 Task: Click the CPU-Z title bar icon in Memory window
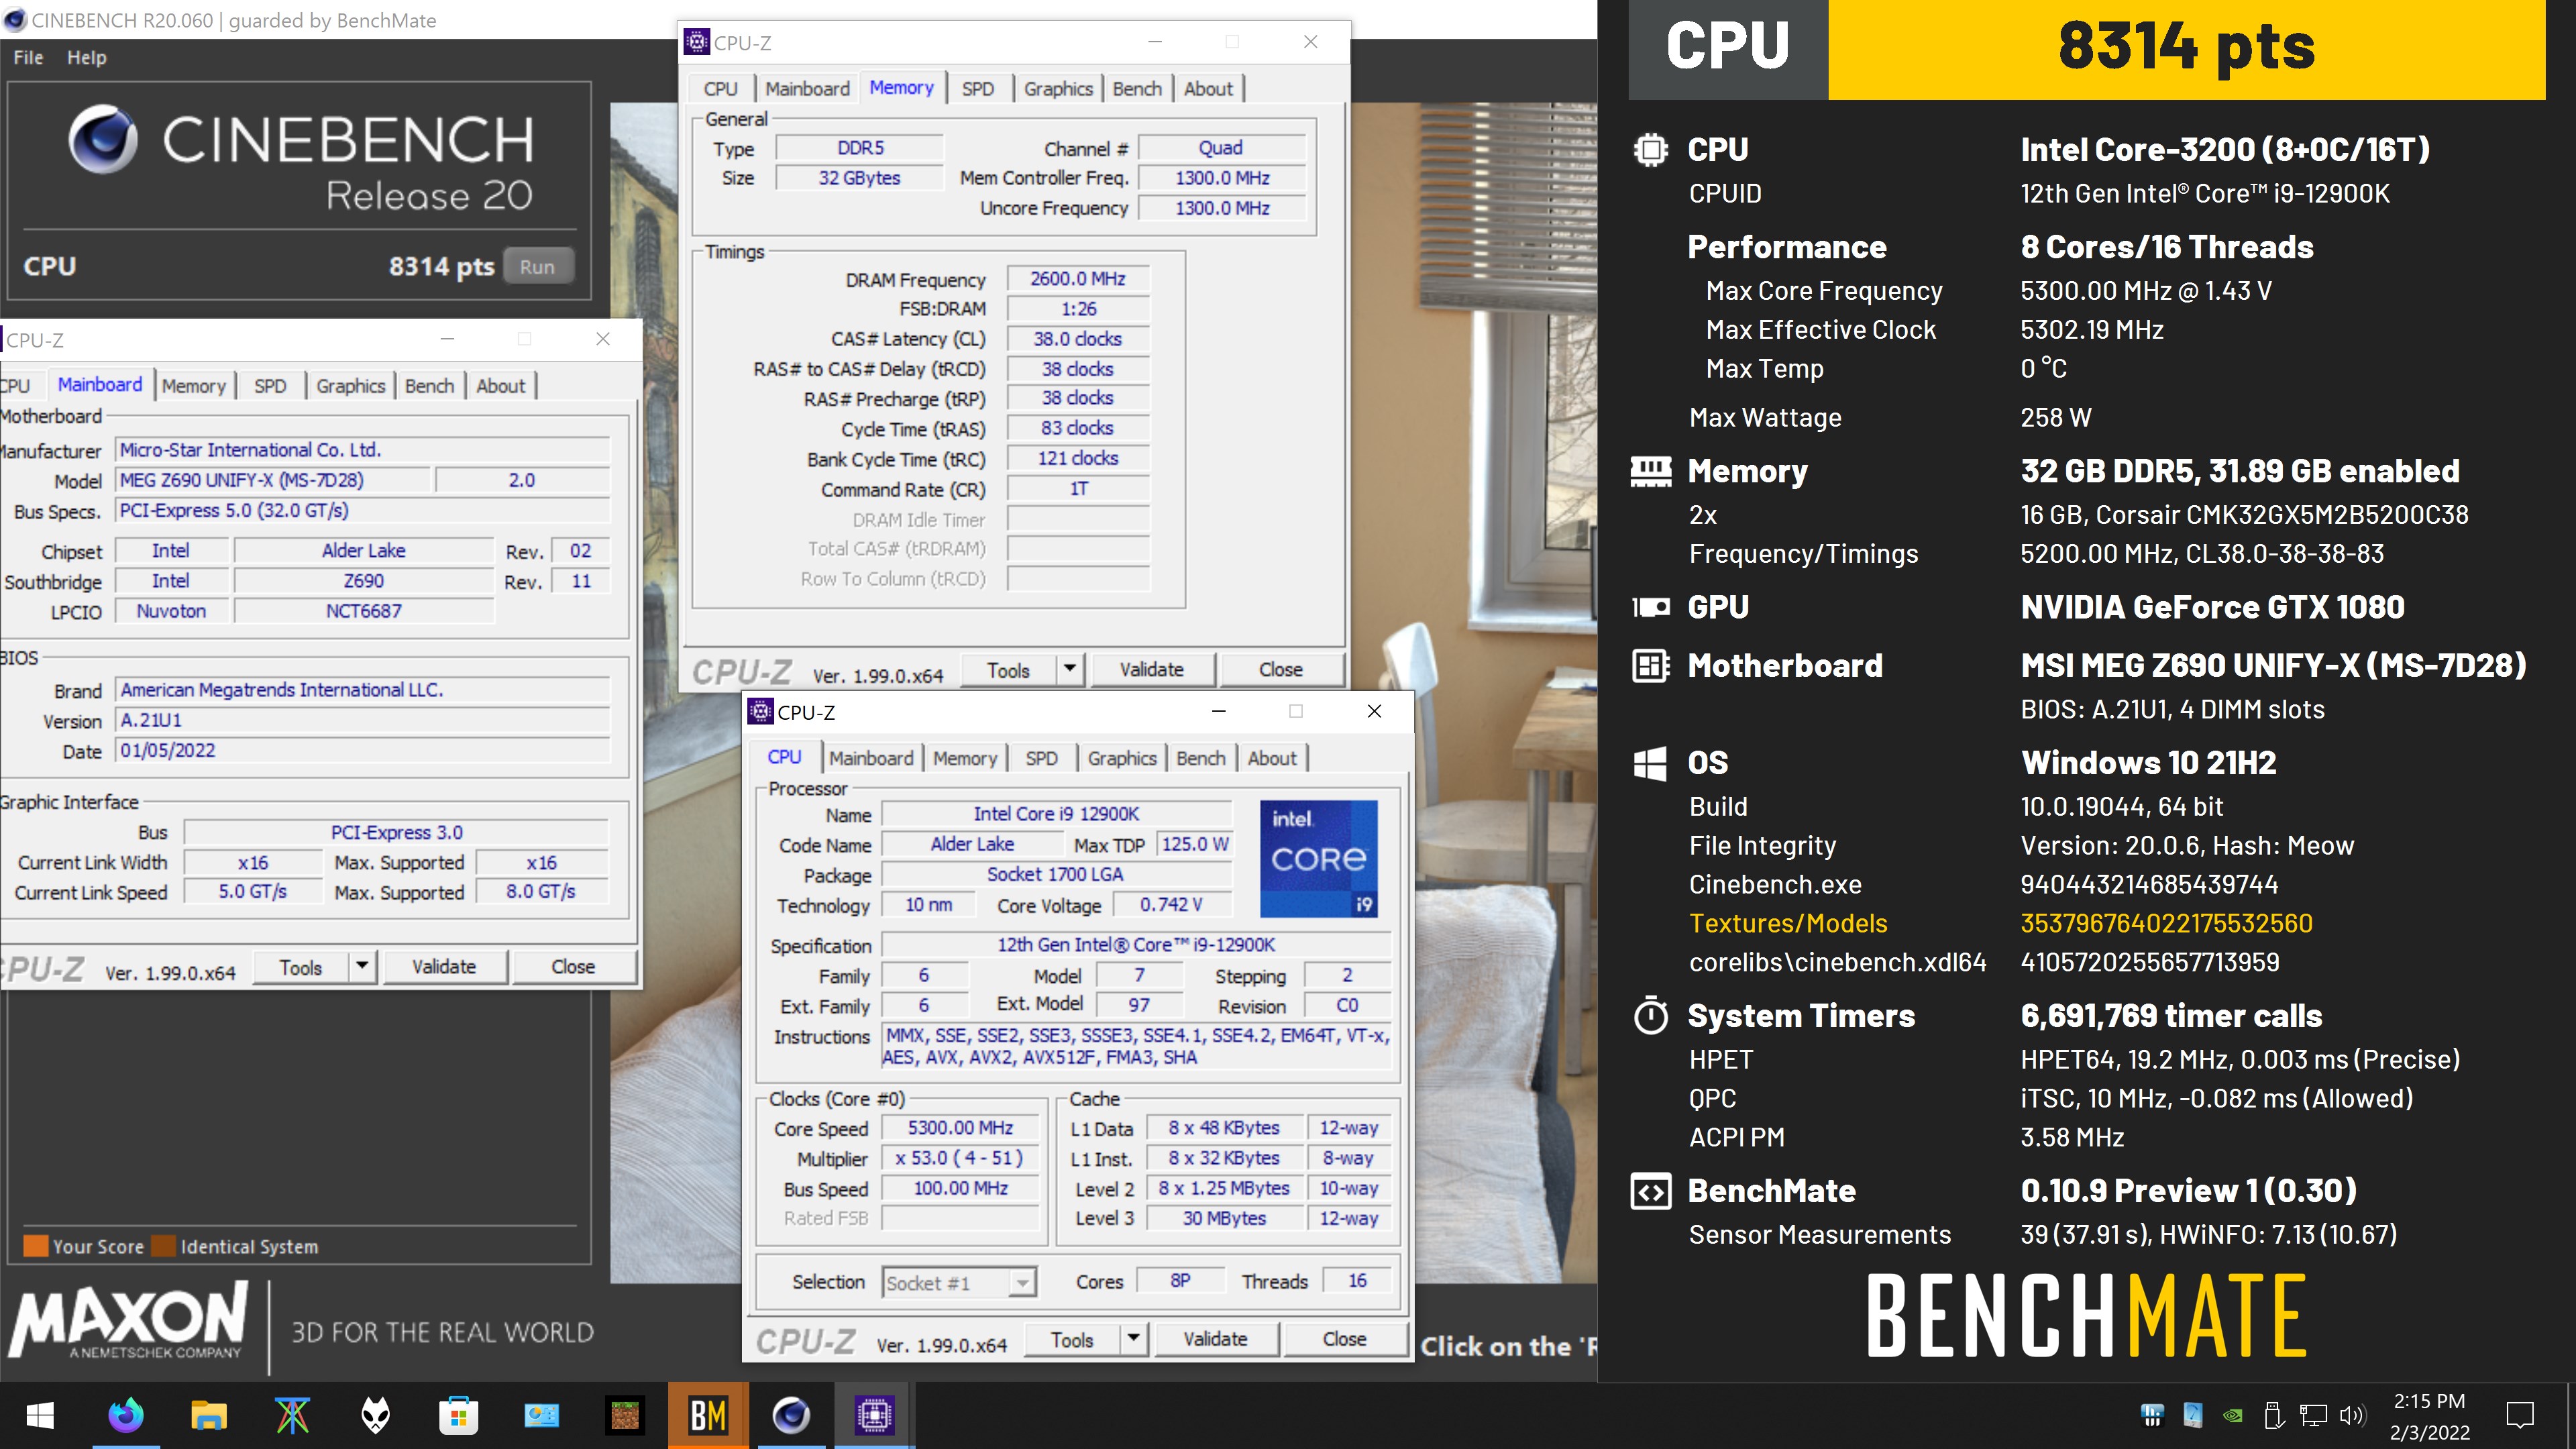pos(696,42)
